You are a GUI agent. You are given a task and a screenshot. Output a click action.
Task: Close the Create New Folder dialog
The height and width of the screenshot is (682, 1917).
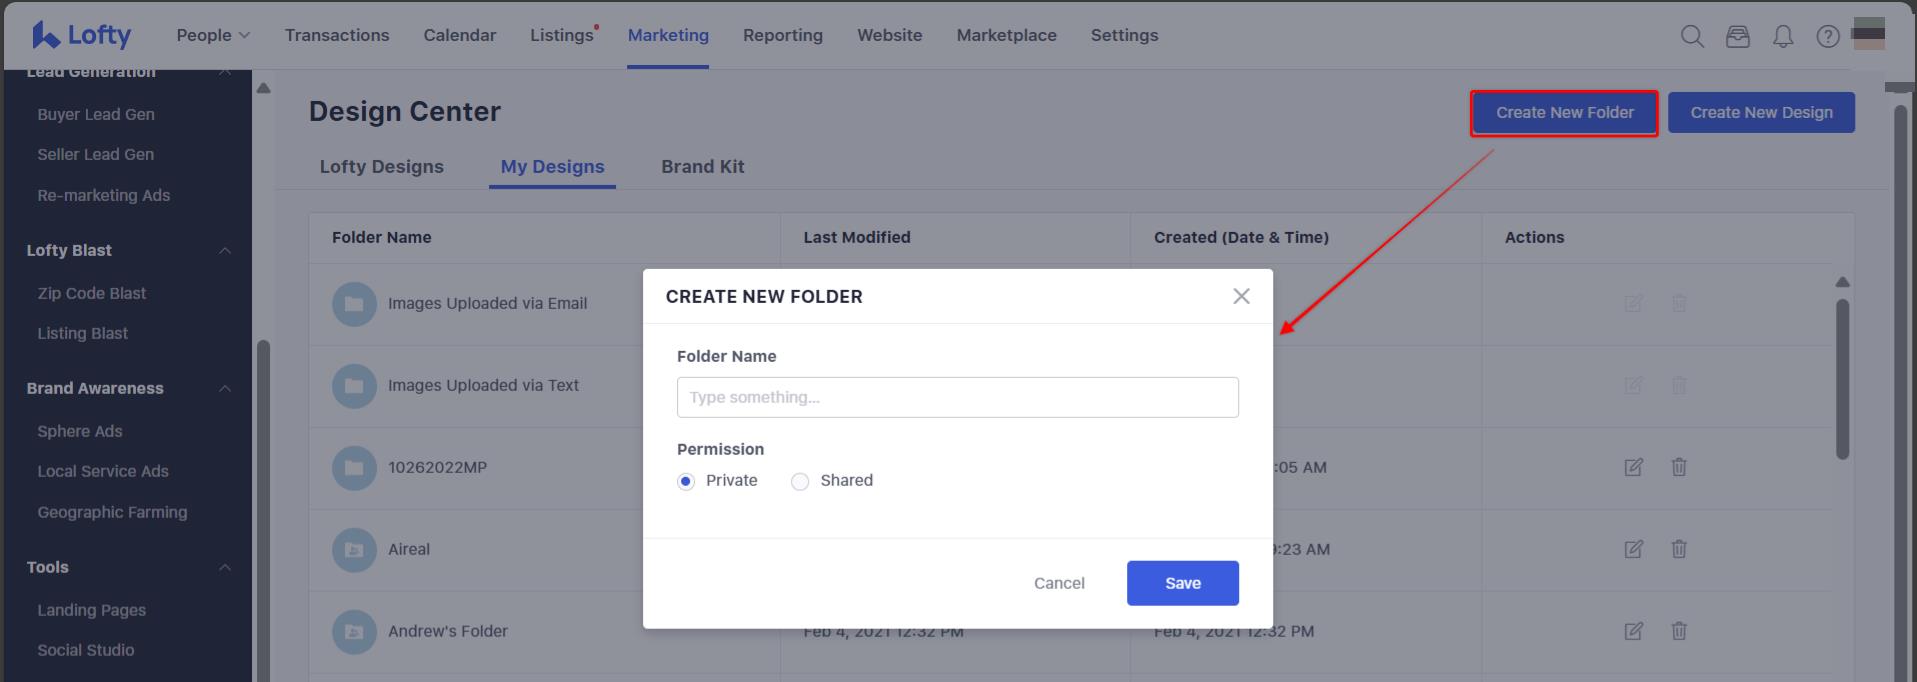click(x=1241, y=296)
